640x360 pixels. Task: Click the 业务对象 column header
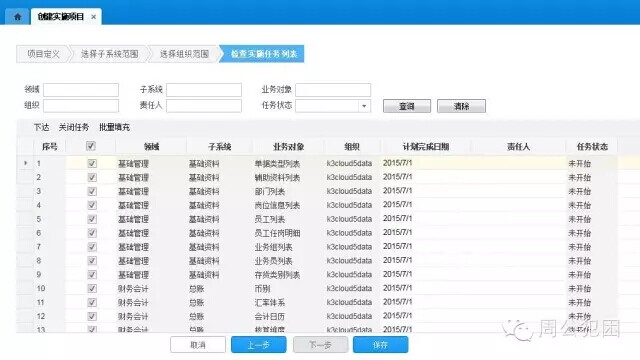288,147
